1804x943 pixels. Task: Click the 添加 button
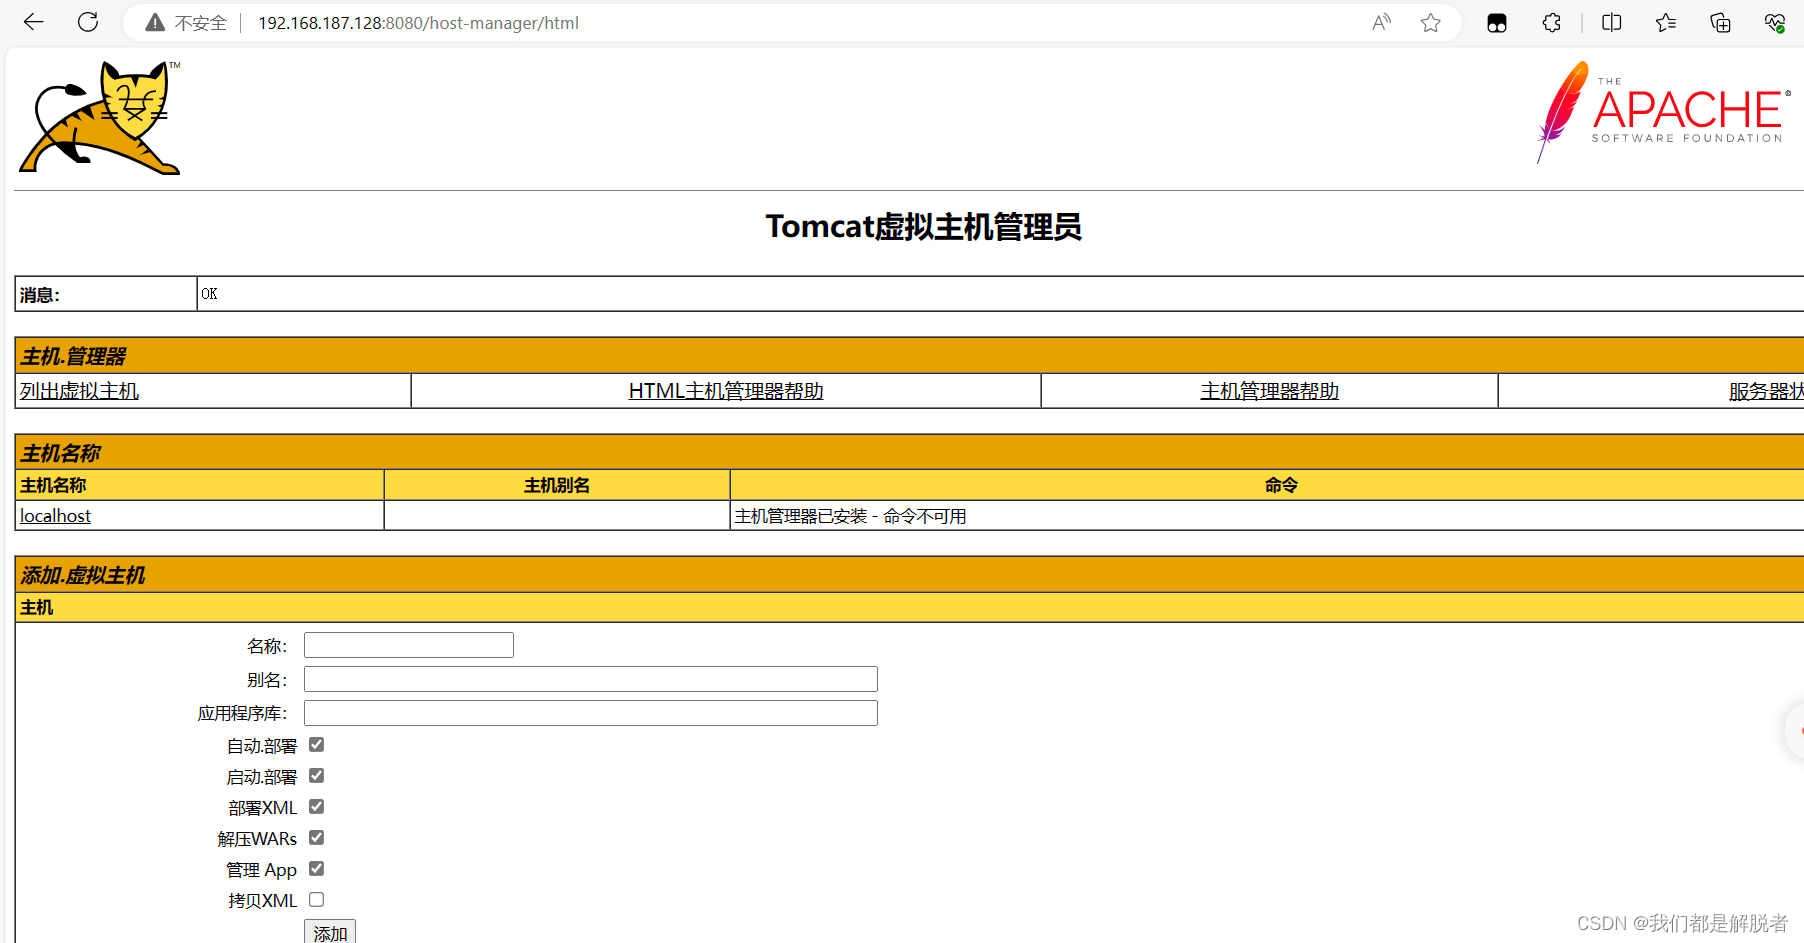[330, 933]
